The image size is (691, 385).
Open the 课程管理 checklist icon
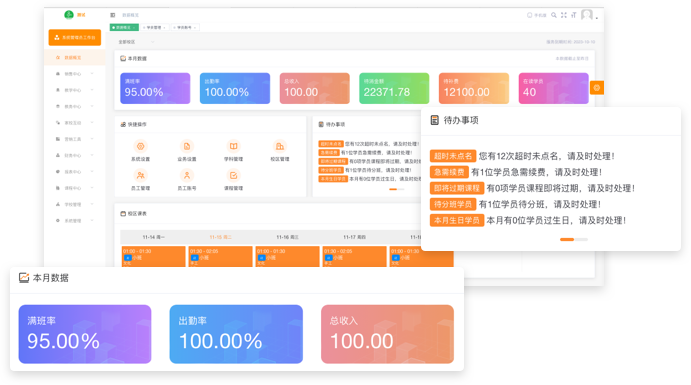[x=234, y=175]
